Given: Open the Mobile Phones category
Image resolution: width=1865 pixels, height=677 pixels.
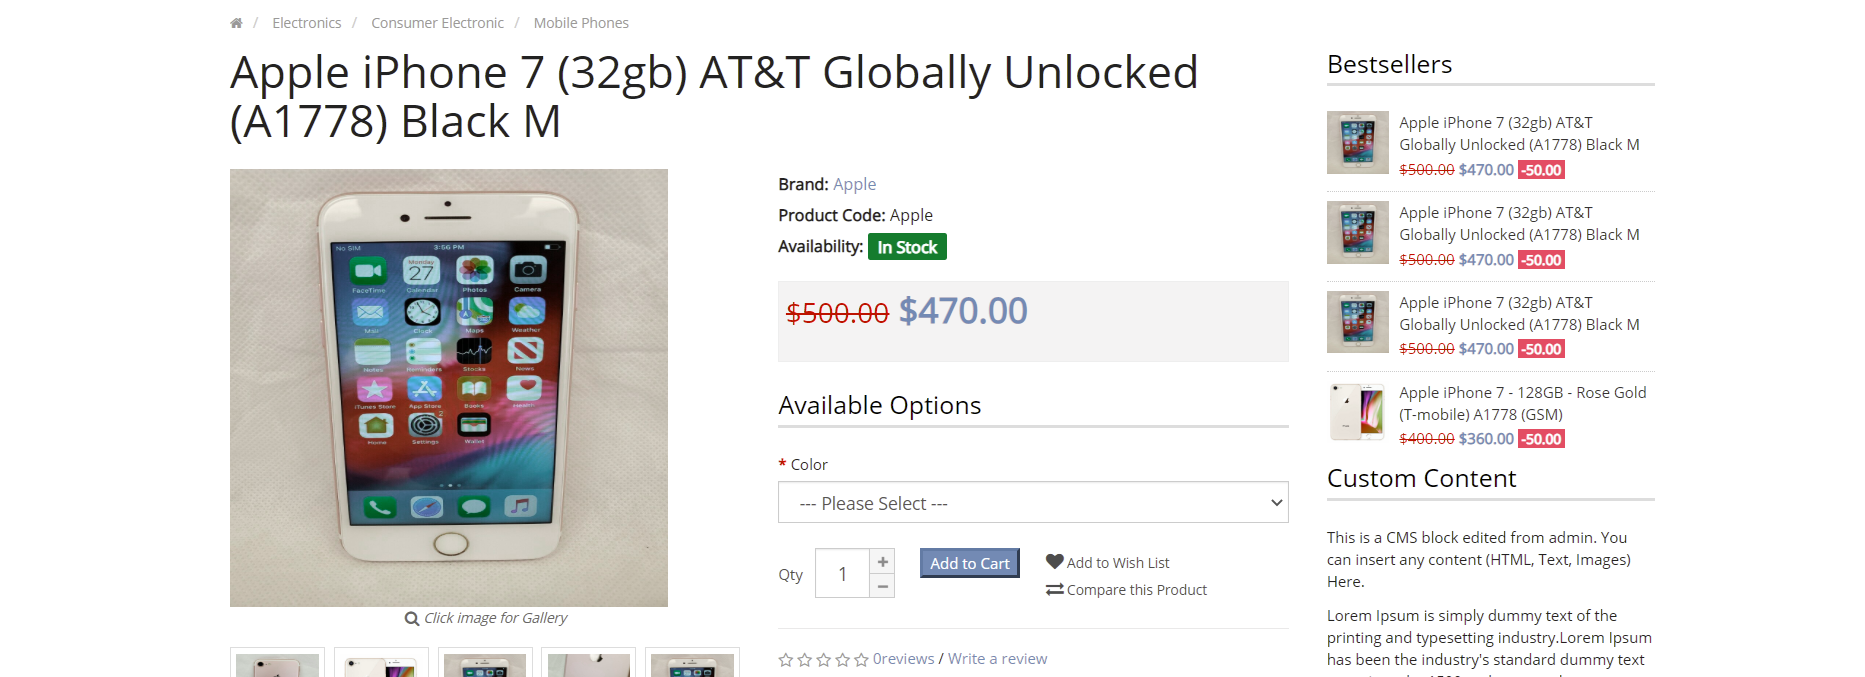Looking at the screenshot, I should coord(580,22).
